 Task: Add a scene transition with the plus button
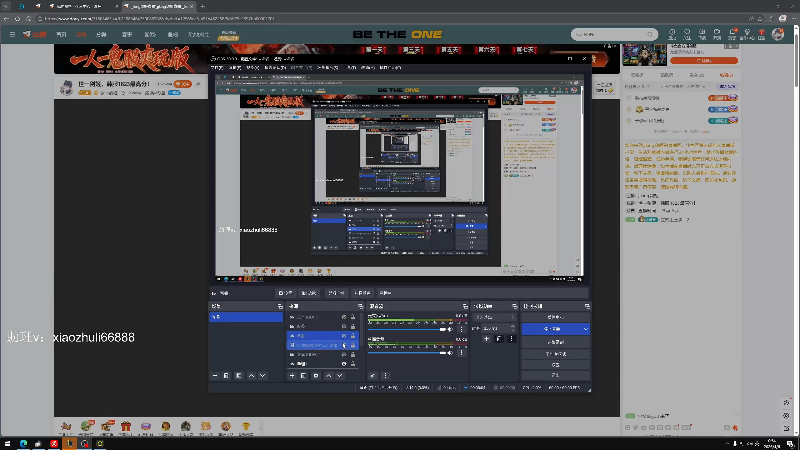(486, 339)
